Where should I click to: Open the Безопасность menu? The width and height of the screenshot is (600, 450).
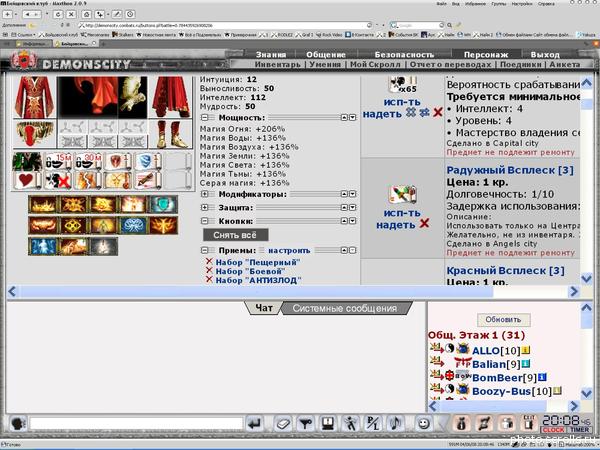click(x=404, y=54)
